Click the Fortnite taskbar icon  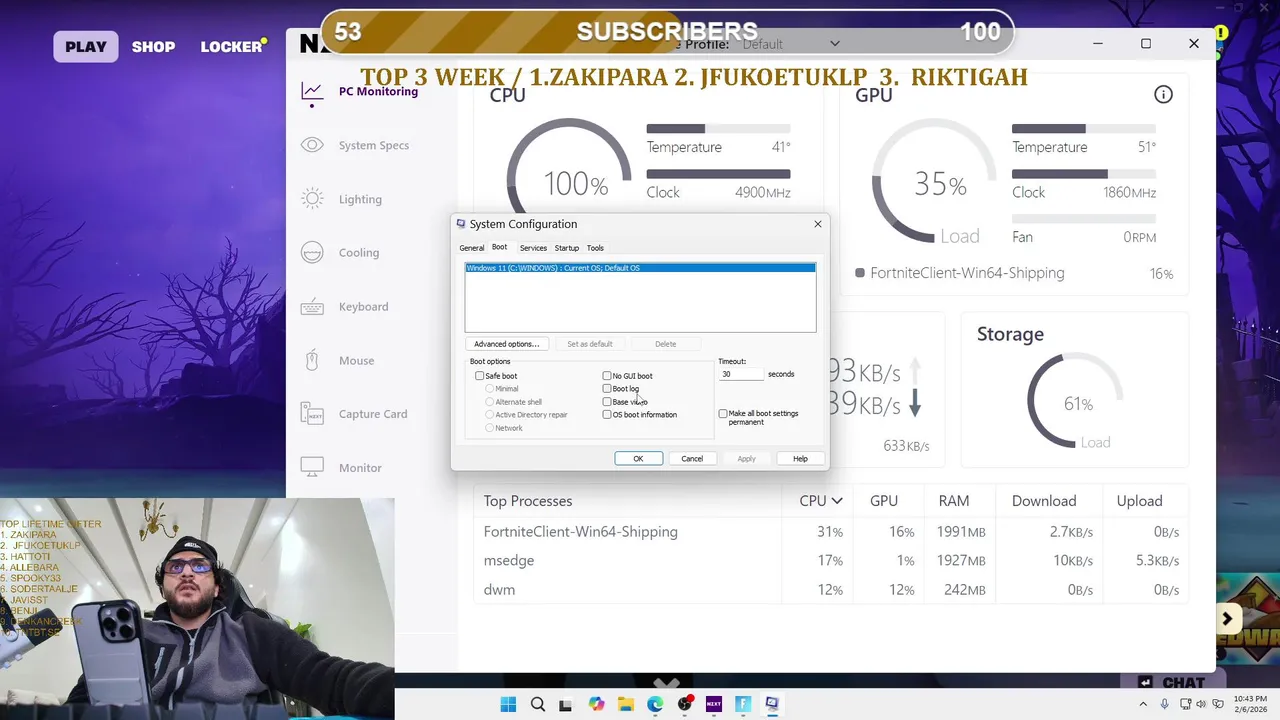(x=743, y=704)
